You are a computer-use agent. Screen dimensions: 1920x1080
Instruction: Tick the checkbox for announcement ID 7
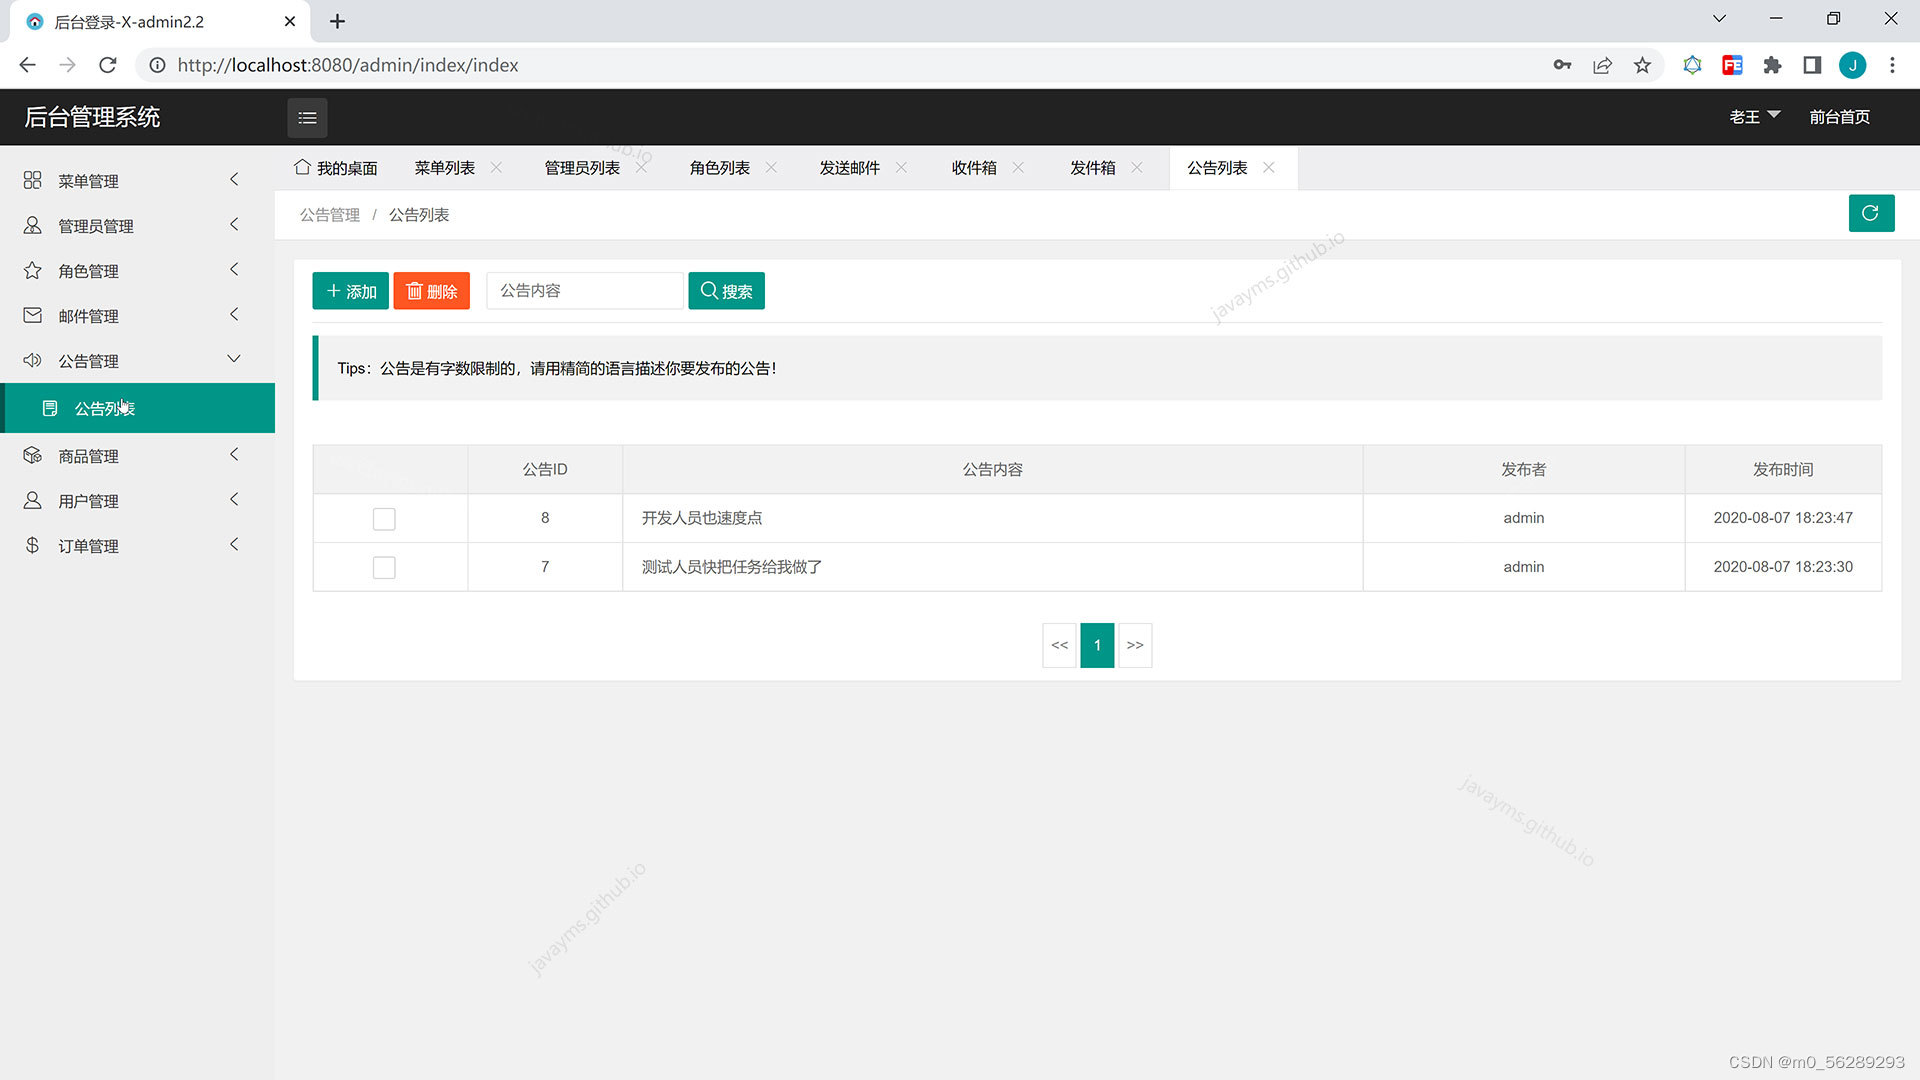click(x=384, y=568)
